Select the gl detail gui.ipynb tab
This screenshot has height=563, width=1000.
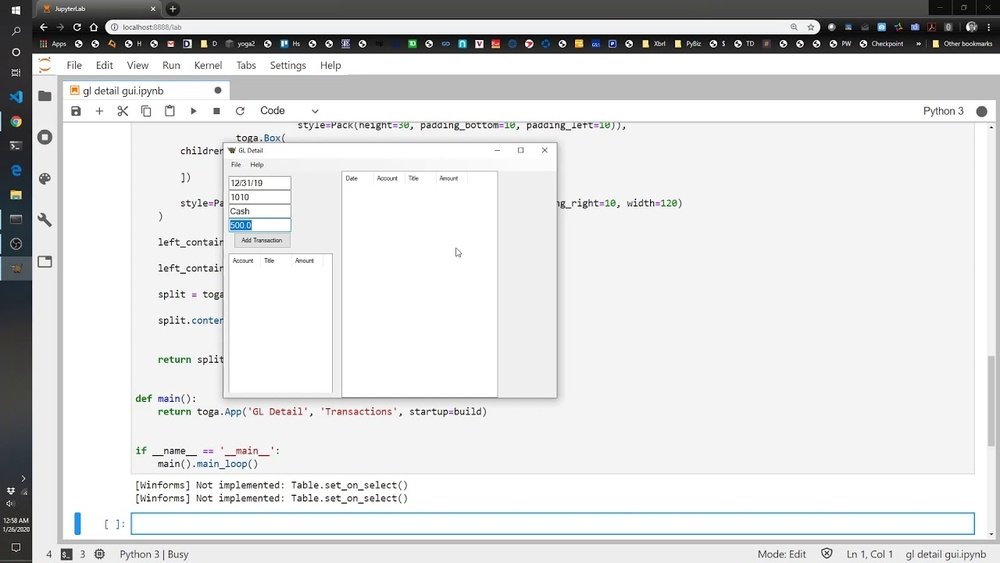coord(145,90)
